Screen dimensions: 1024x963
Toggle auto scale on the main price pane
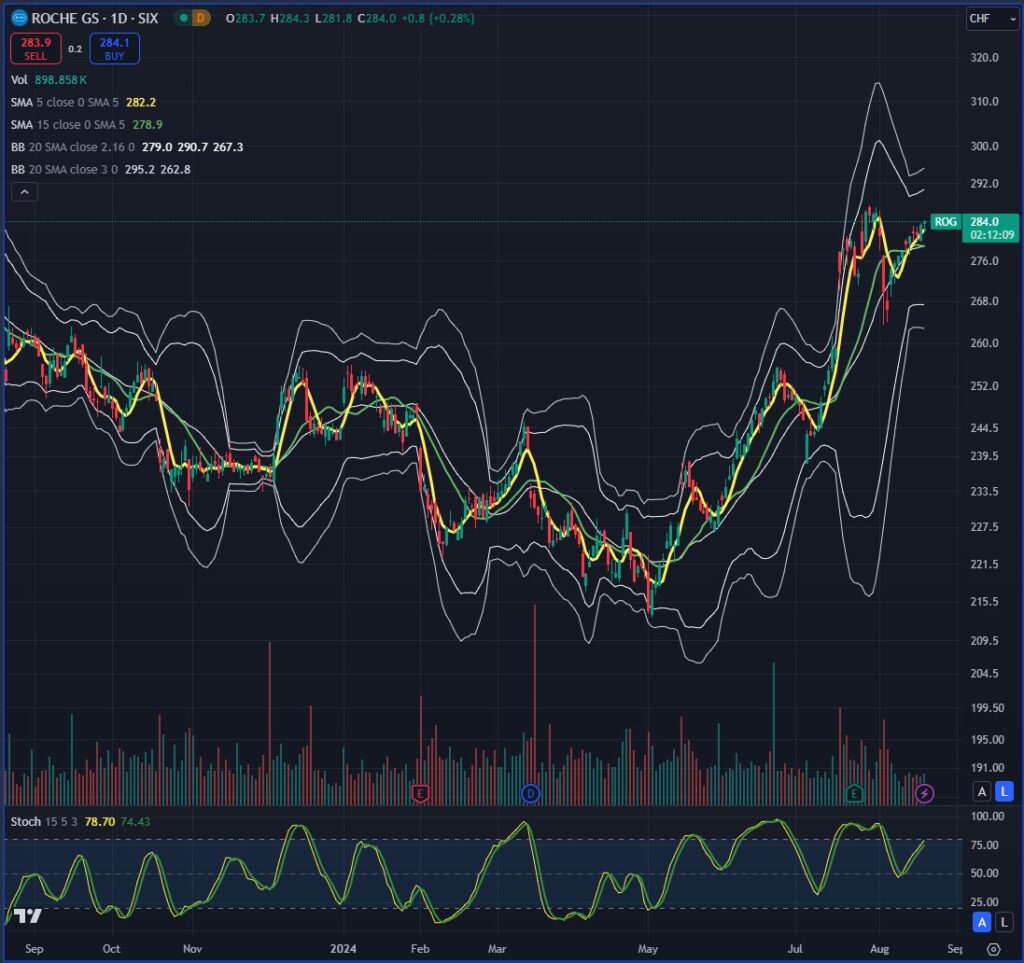pyautogui.click(x=982, y=791)
